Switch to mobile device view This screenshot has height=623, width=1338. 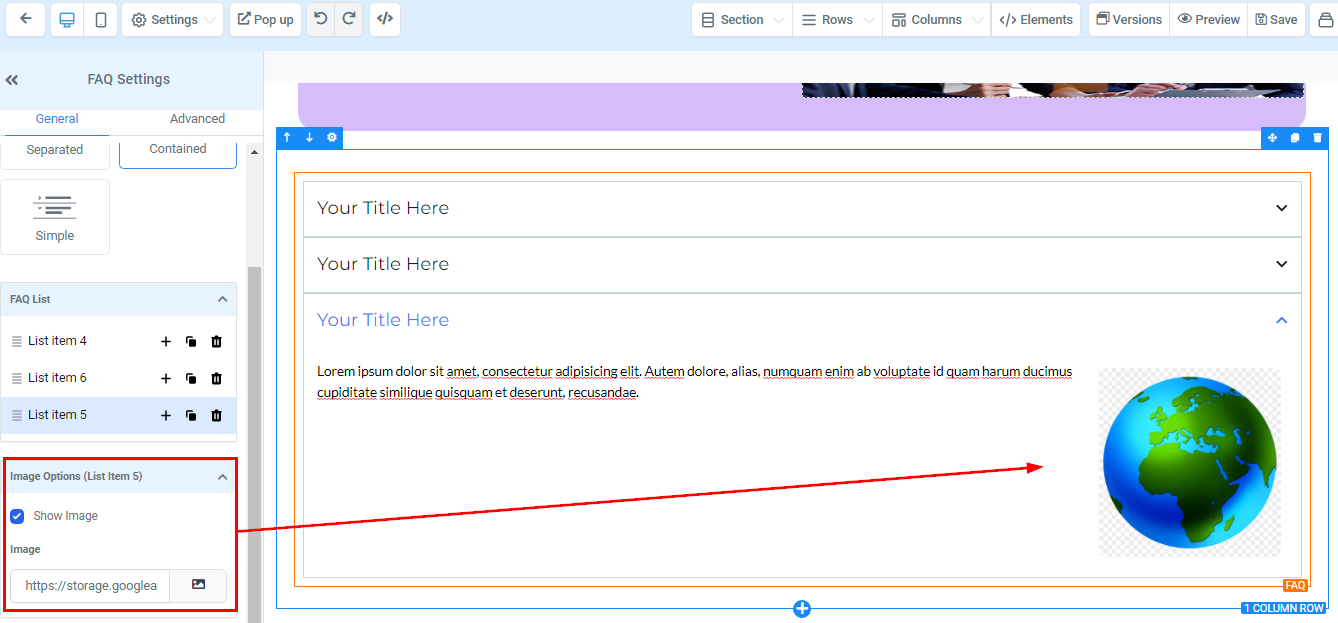tap(100, 20)
